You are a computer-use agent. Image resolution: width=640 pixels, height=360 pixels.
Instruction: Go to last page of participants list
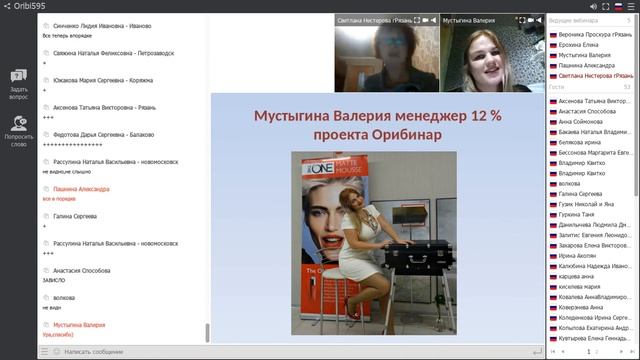tap(632, 351)
